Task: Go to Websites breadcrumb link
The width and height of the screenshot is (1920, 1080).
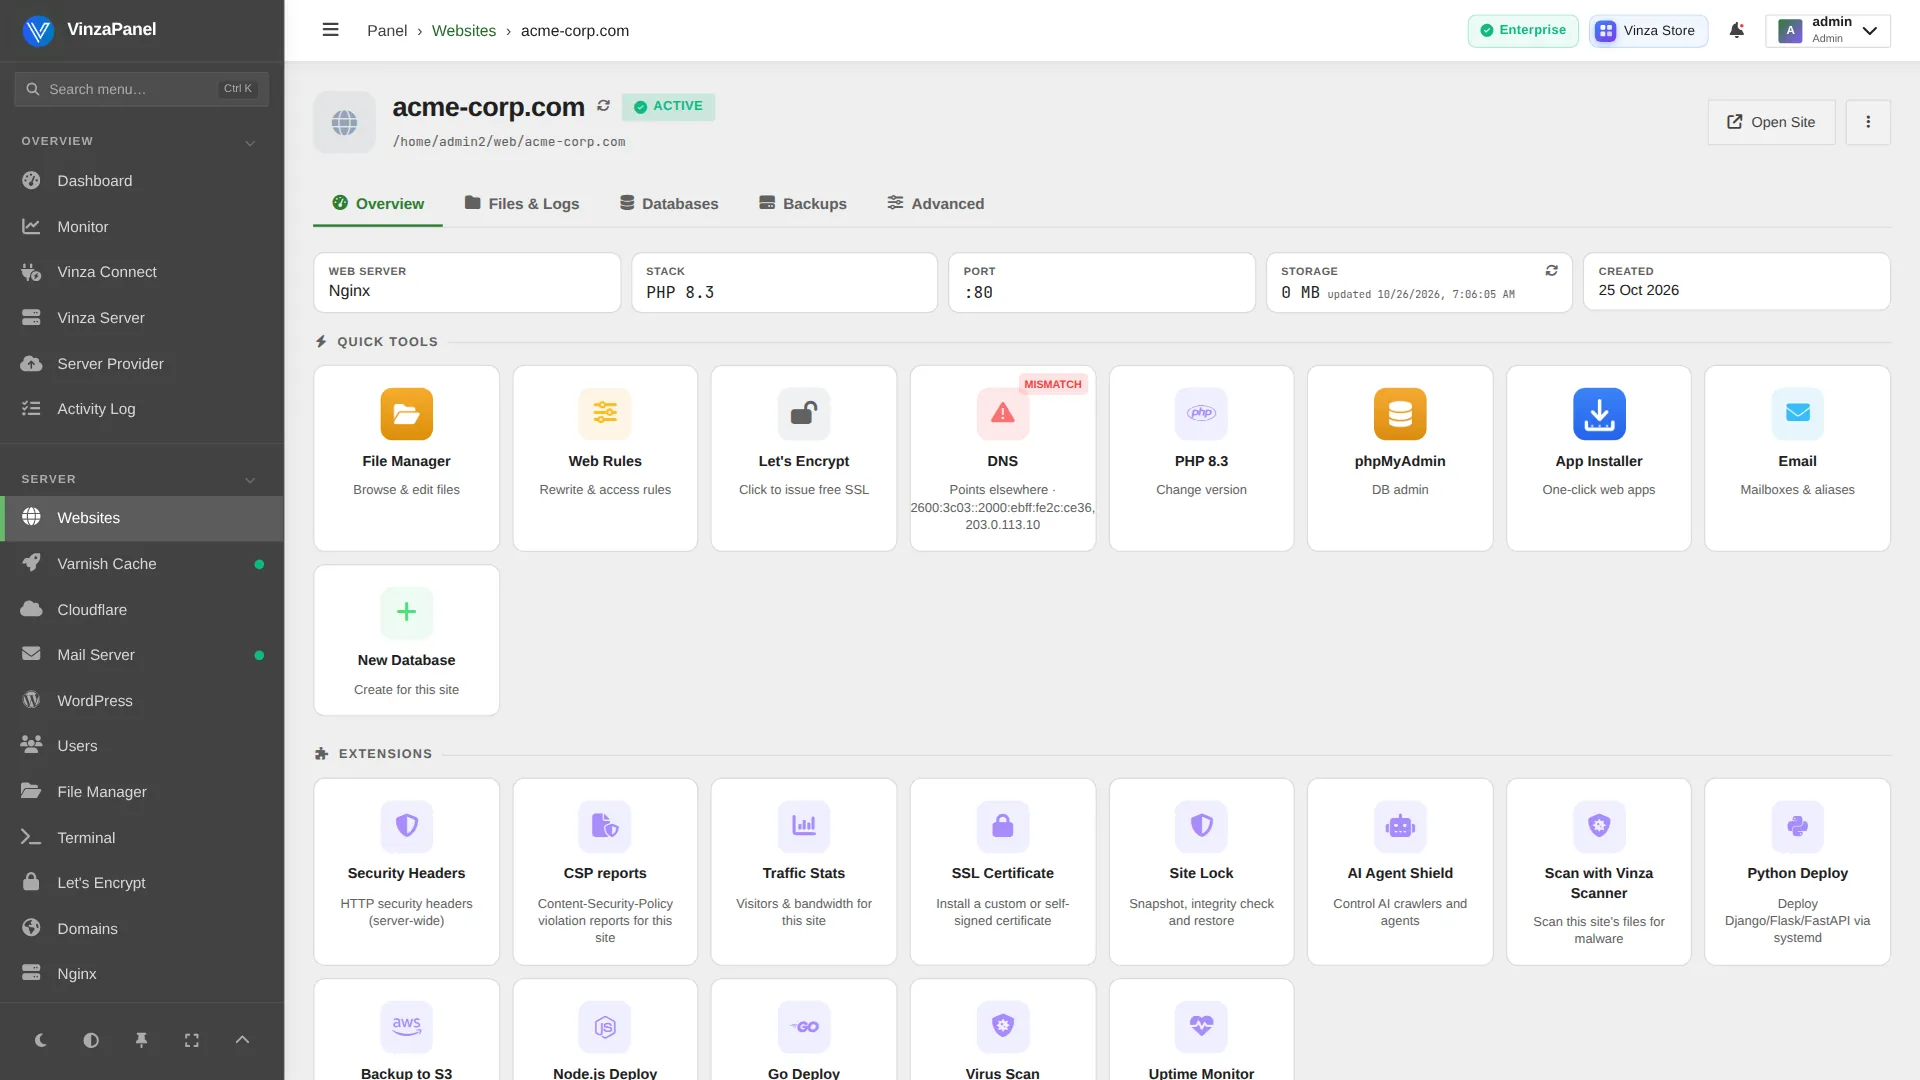Action: tap(463, 30)
